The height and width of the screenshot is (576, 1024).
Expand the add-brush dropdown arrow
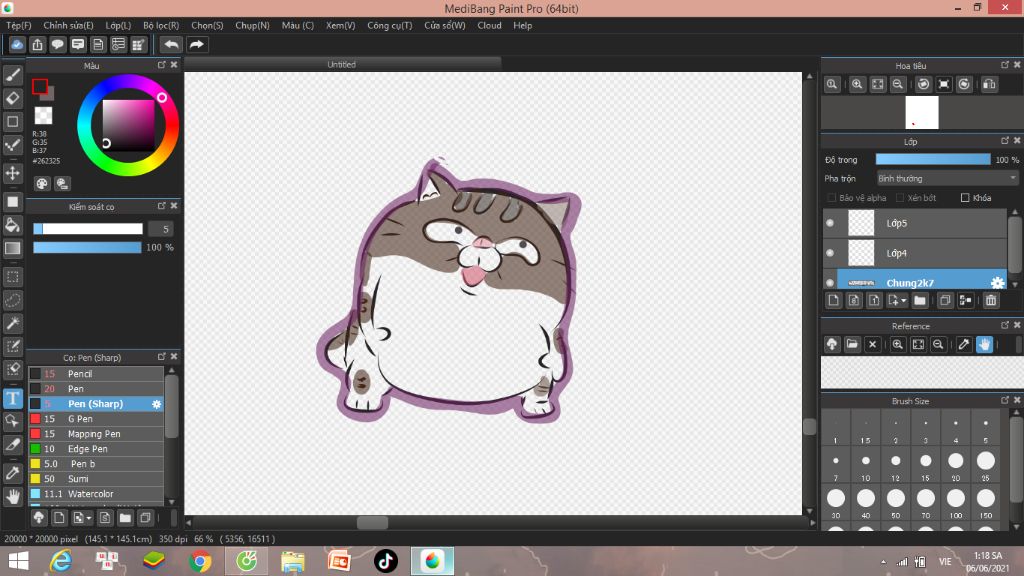(89, 519)
